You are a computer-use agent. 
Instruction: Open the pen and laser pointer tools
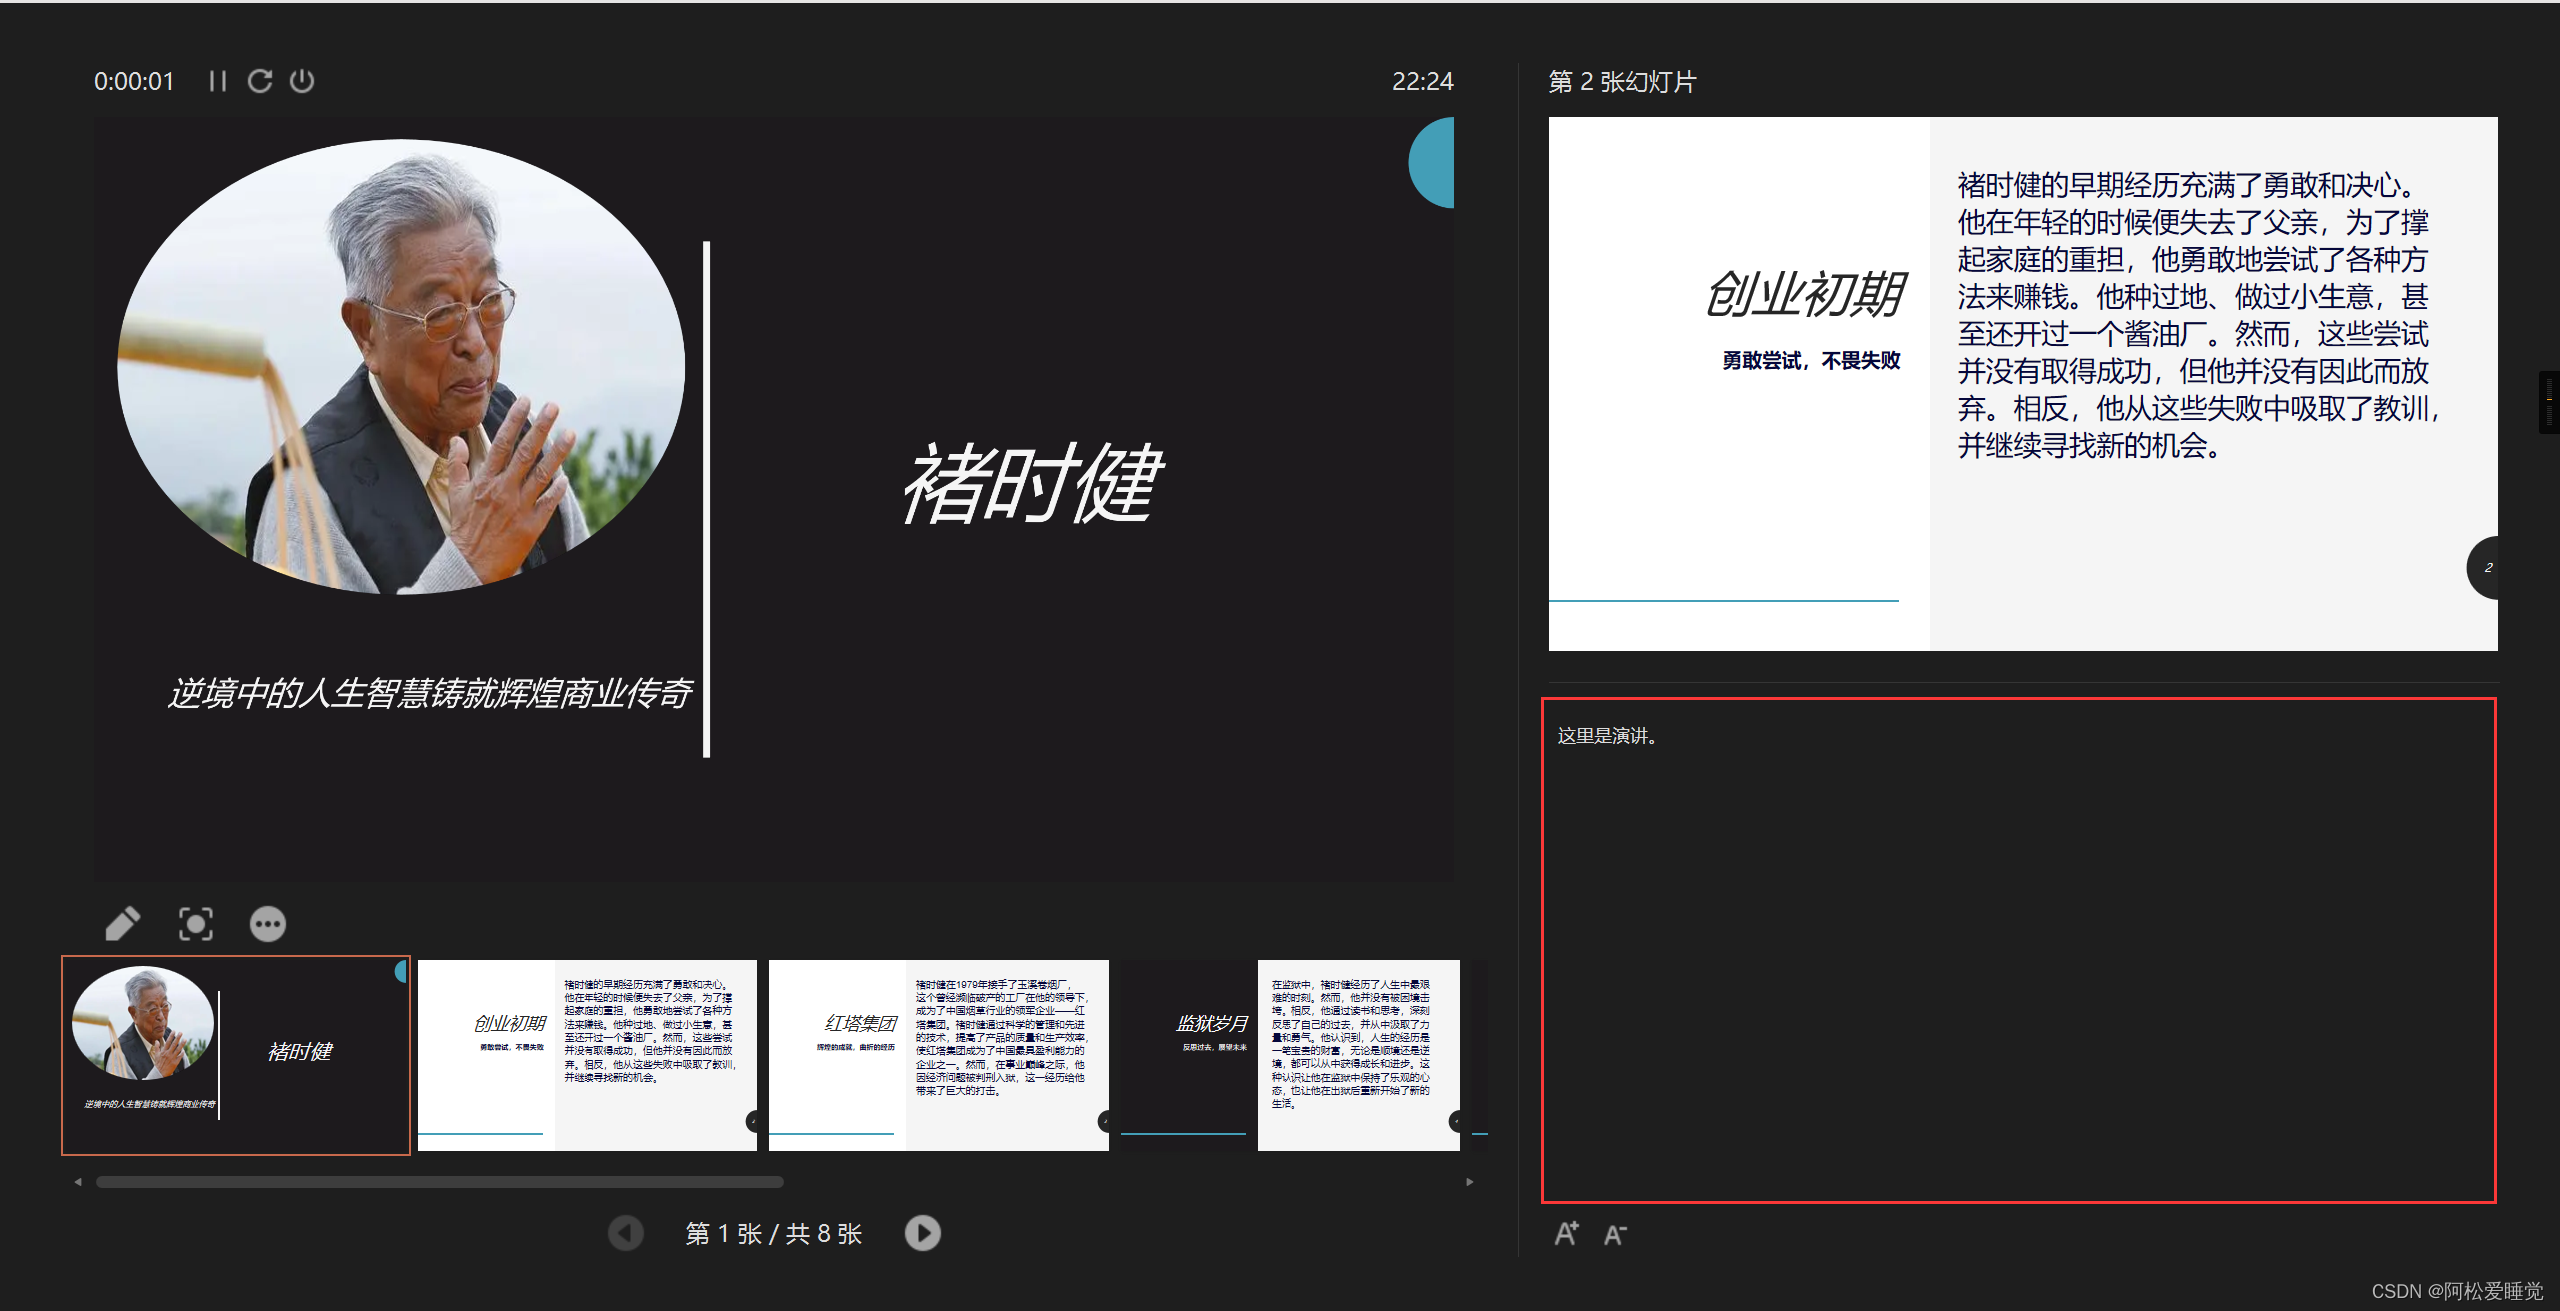click(123, 923)
